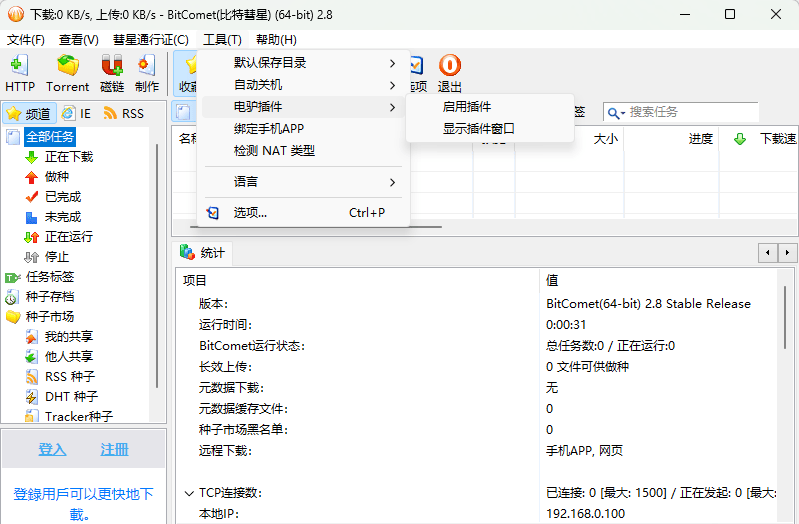799x524 pixels.
Task: Open the 查看(V) menu
Action: pyautogui.click(x=78, y=40)
